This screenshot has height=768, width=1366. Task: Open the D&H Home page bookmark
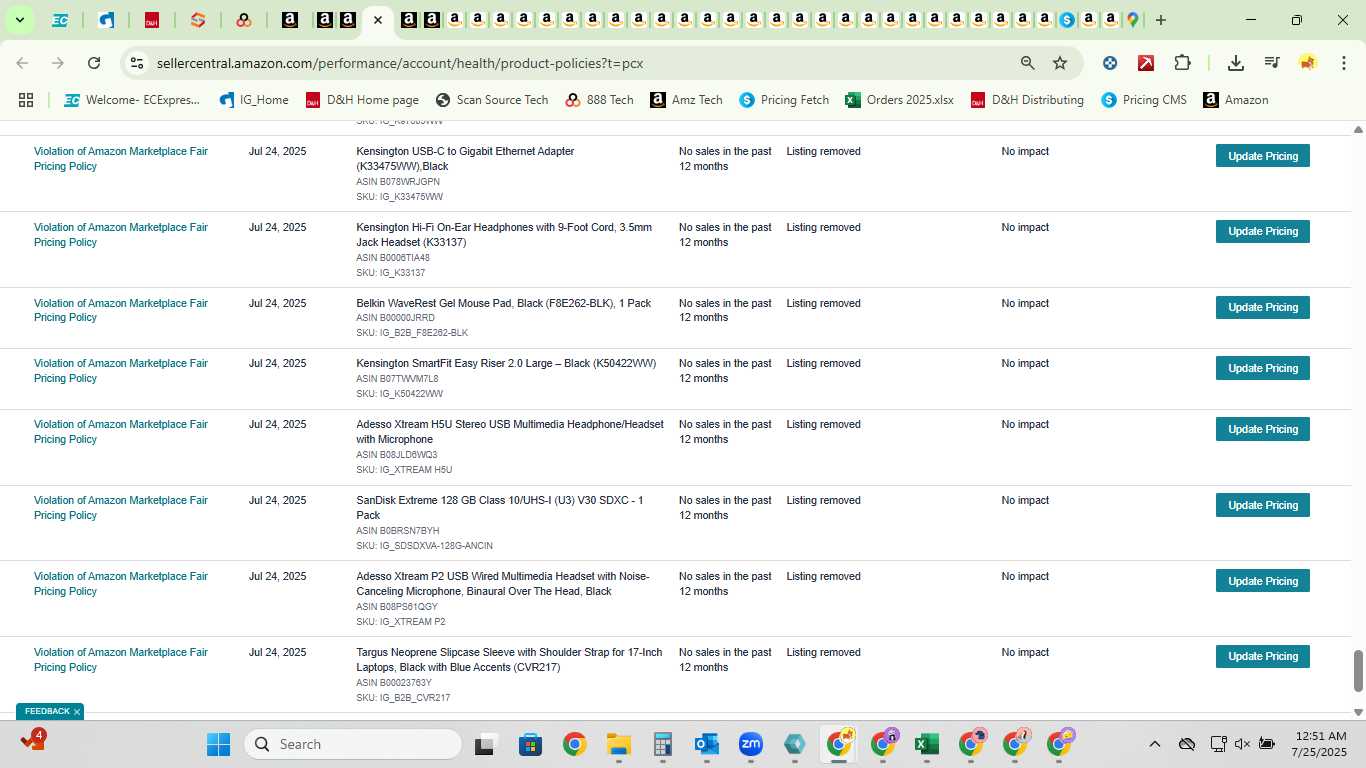[362, 100]
